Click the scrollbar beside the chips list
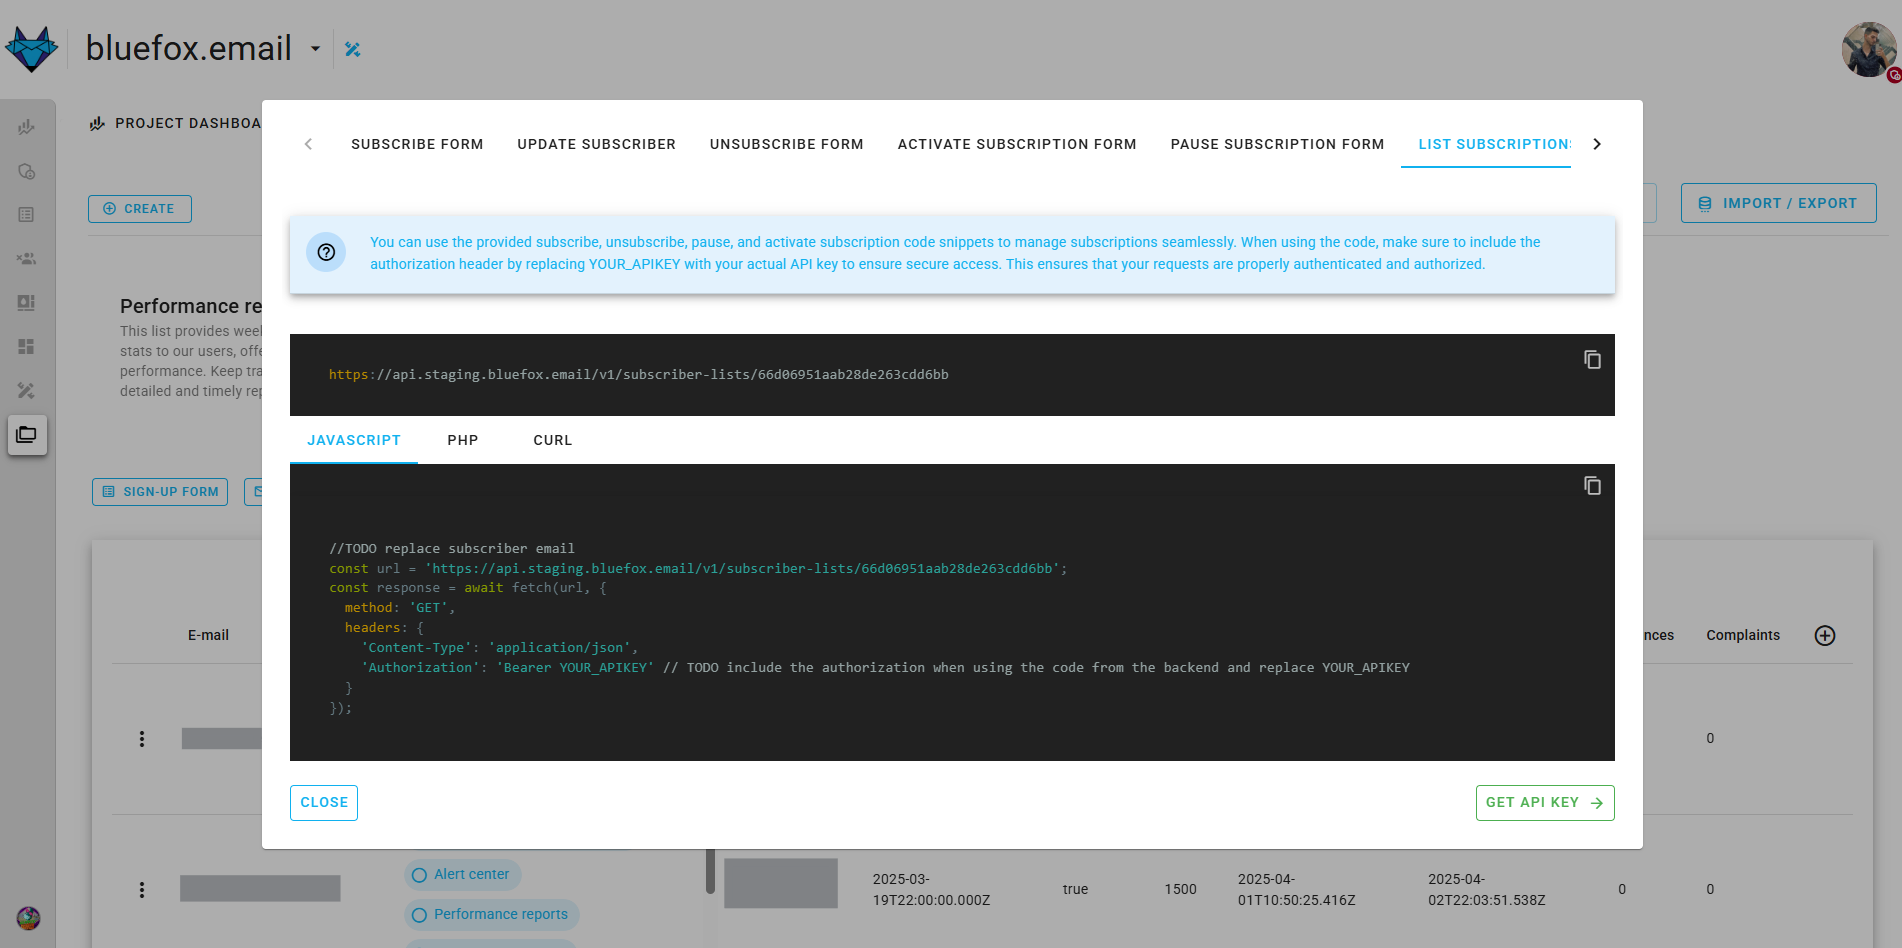This screenshot has width=1902, height=948. pyautogui.click(x=710, y=871)
